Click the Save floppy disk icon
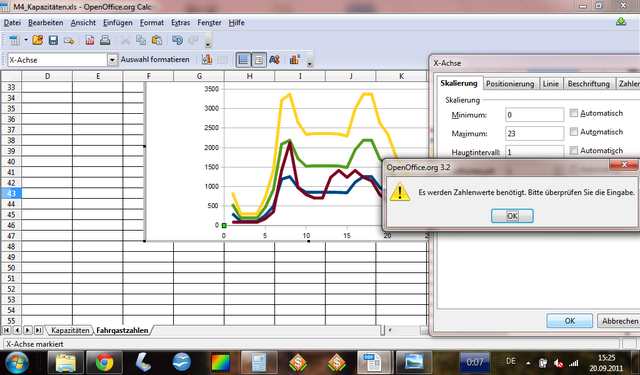640x375 pixels. [53, 40]
